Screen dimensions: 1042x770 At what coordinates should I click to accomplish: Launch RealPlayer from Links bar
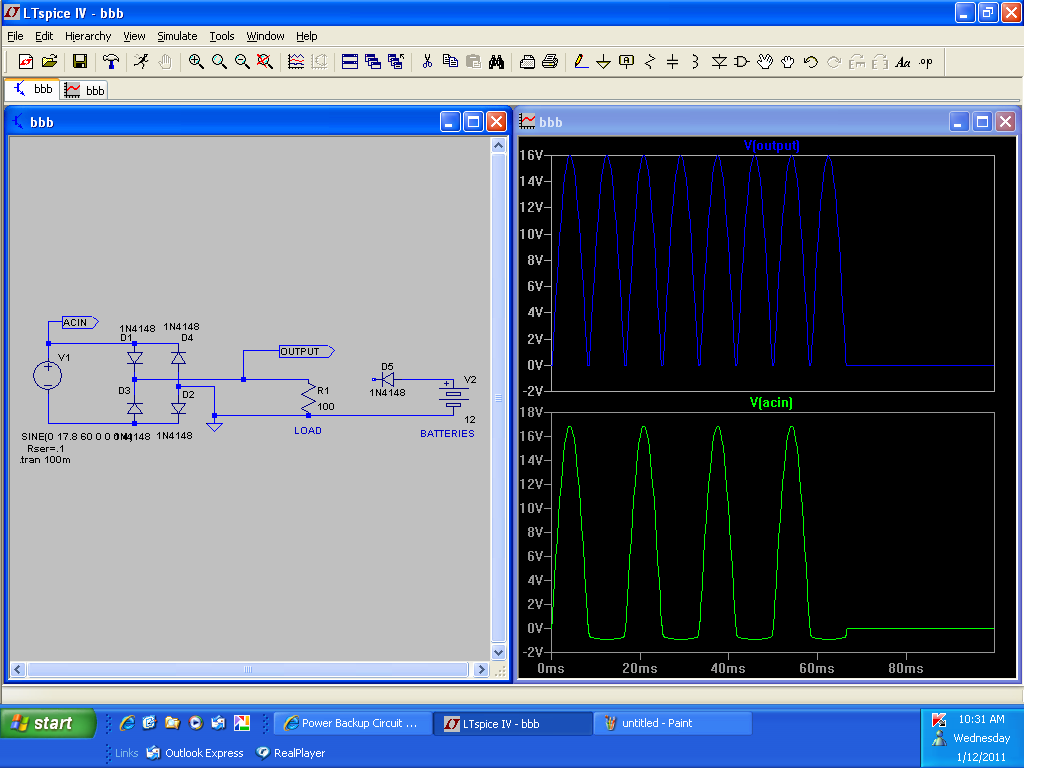(x=290, y=753)
